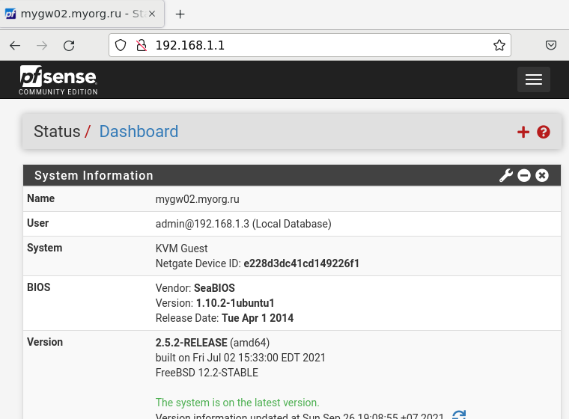Open the pfSense hamburger navigation menu

(533, 79)
